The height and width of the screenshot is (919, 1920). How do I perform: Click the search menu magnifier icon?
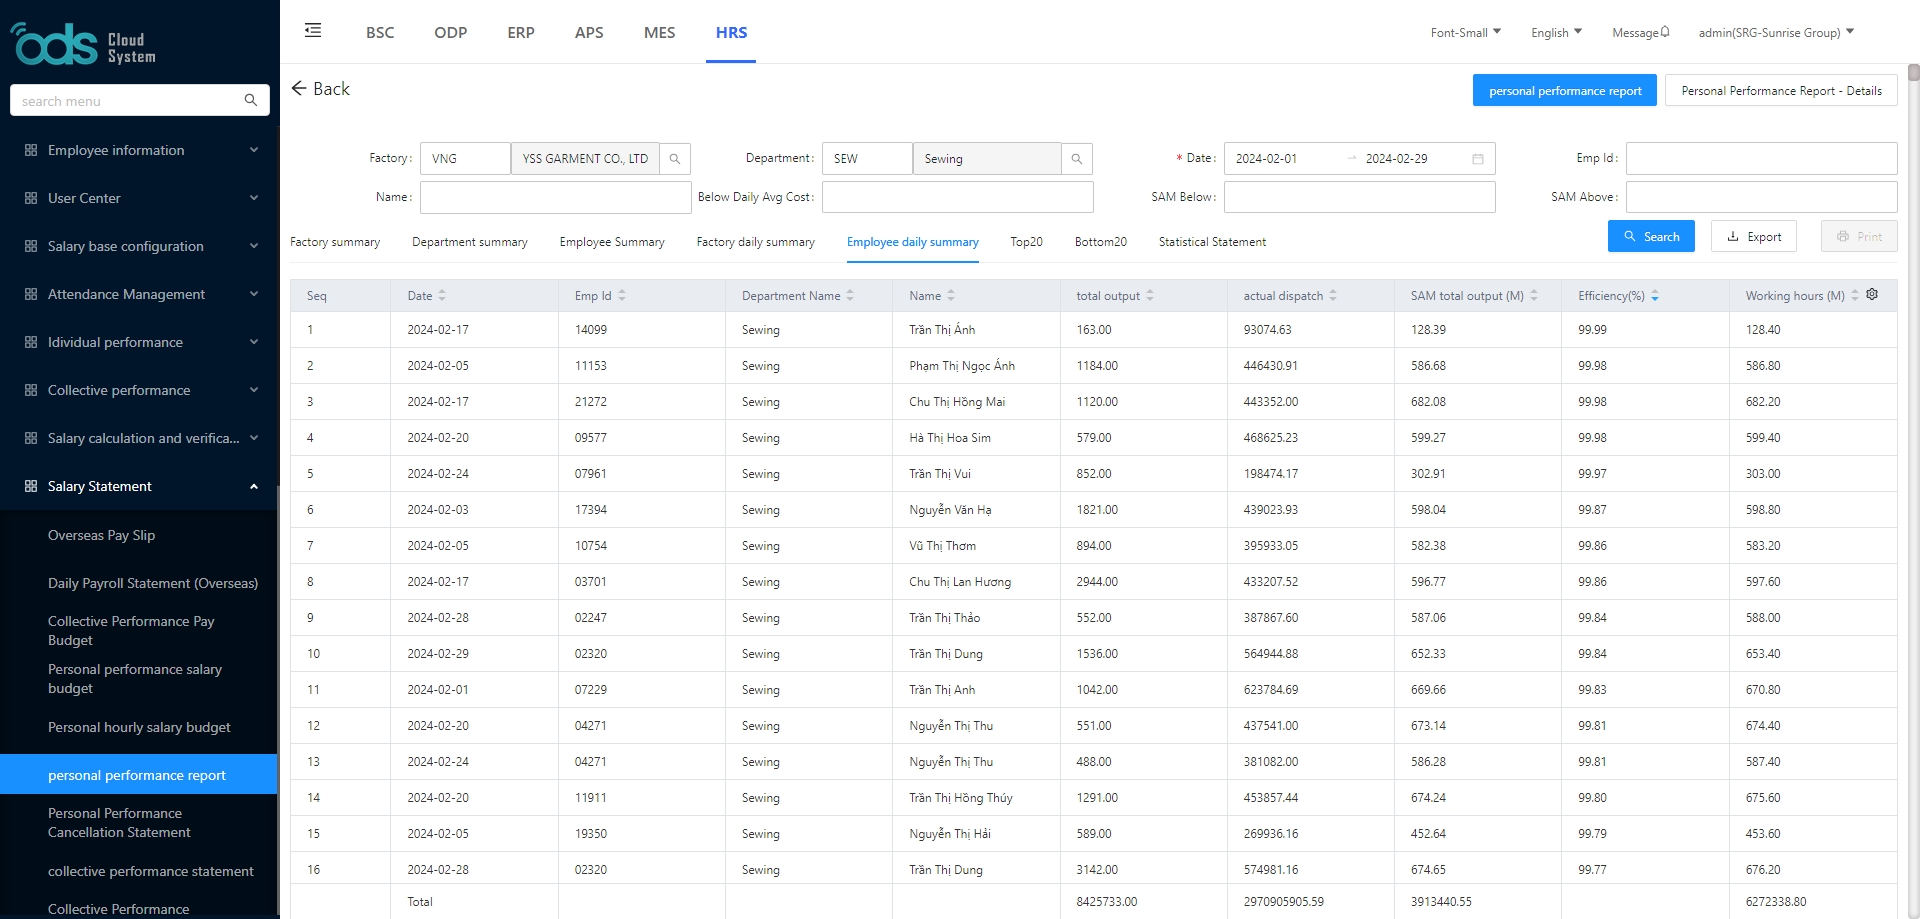pos(251,100)
